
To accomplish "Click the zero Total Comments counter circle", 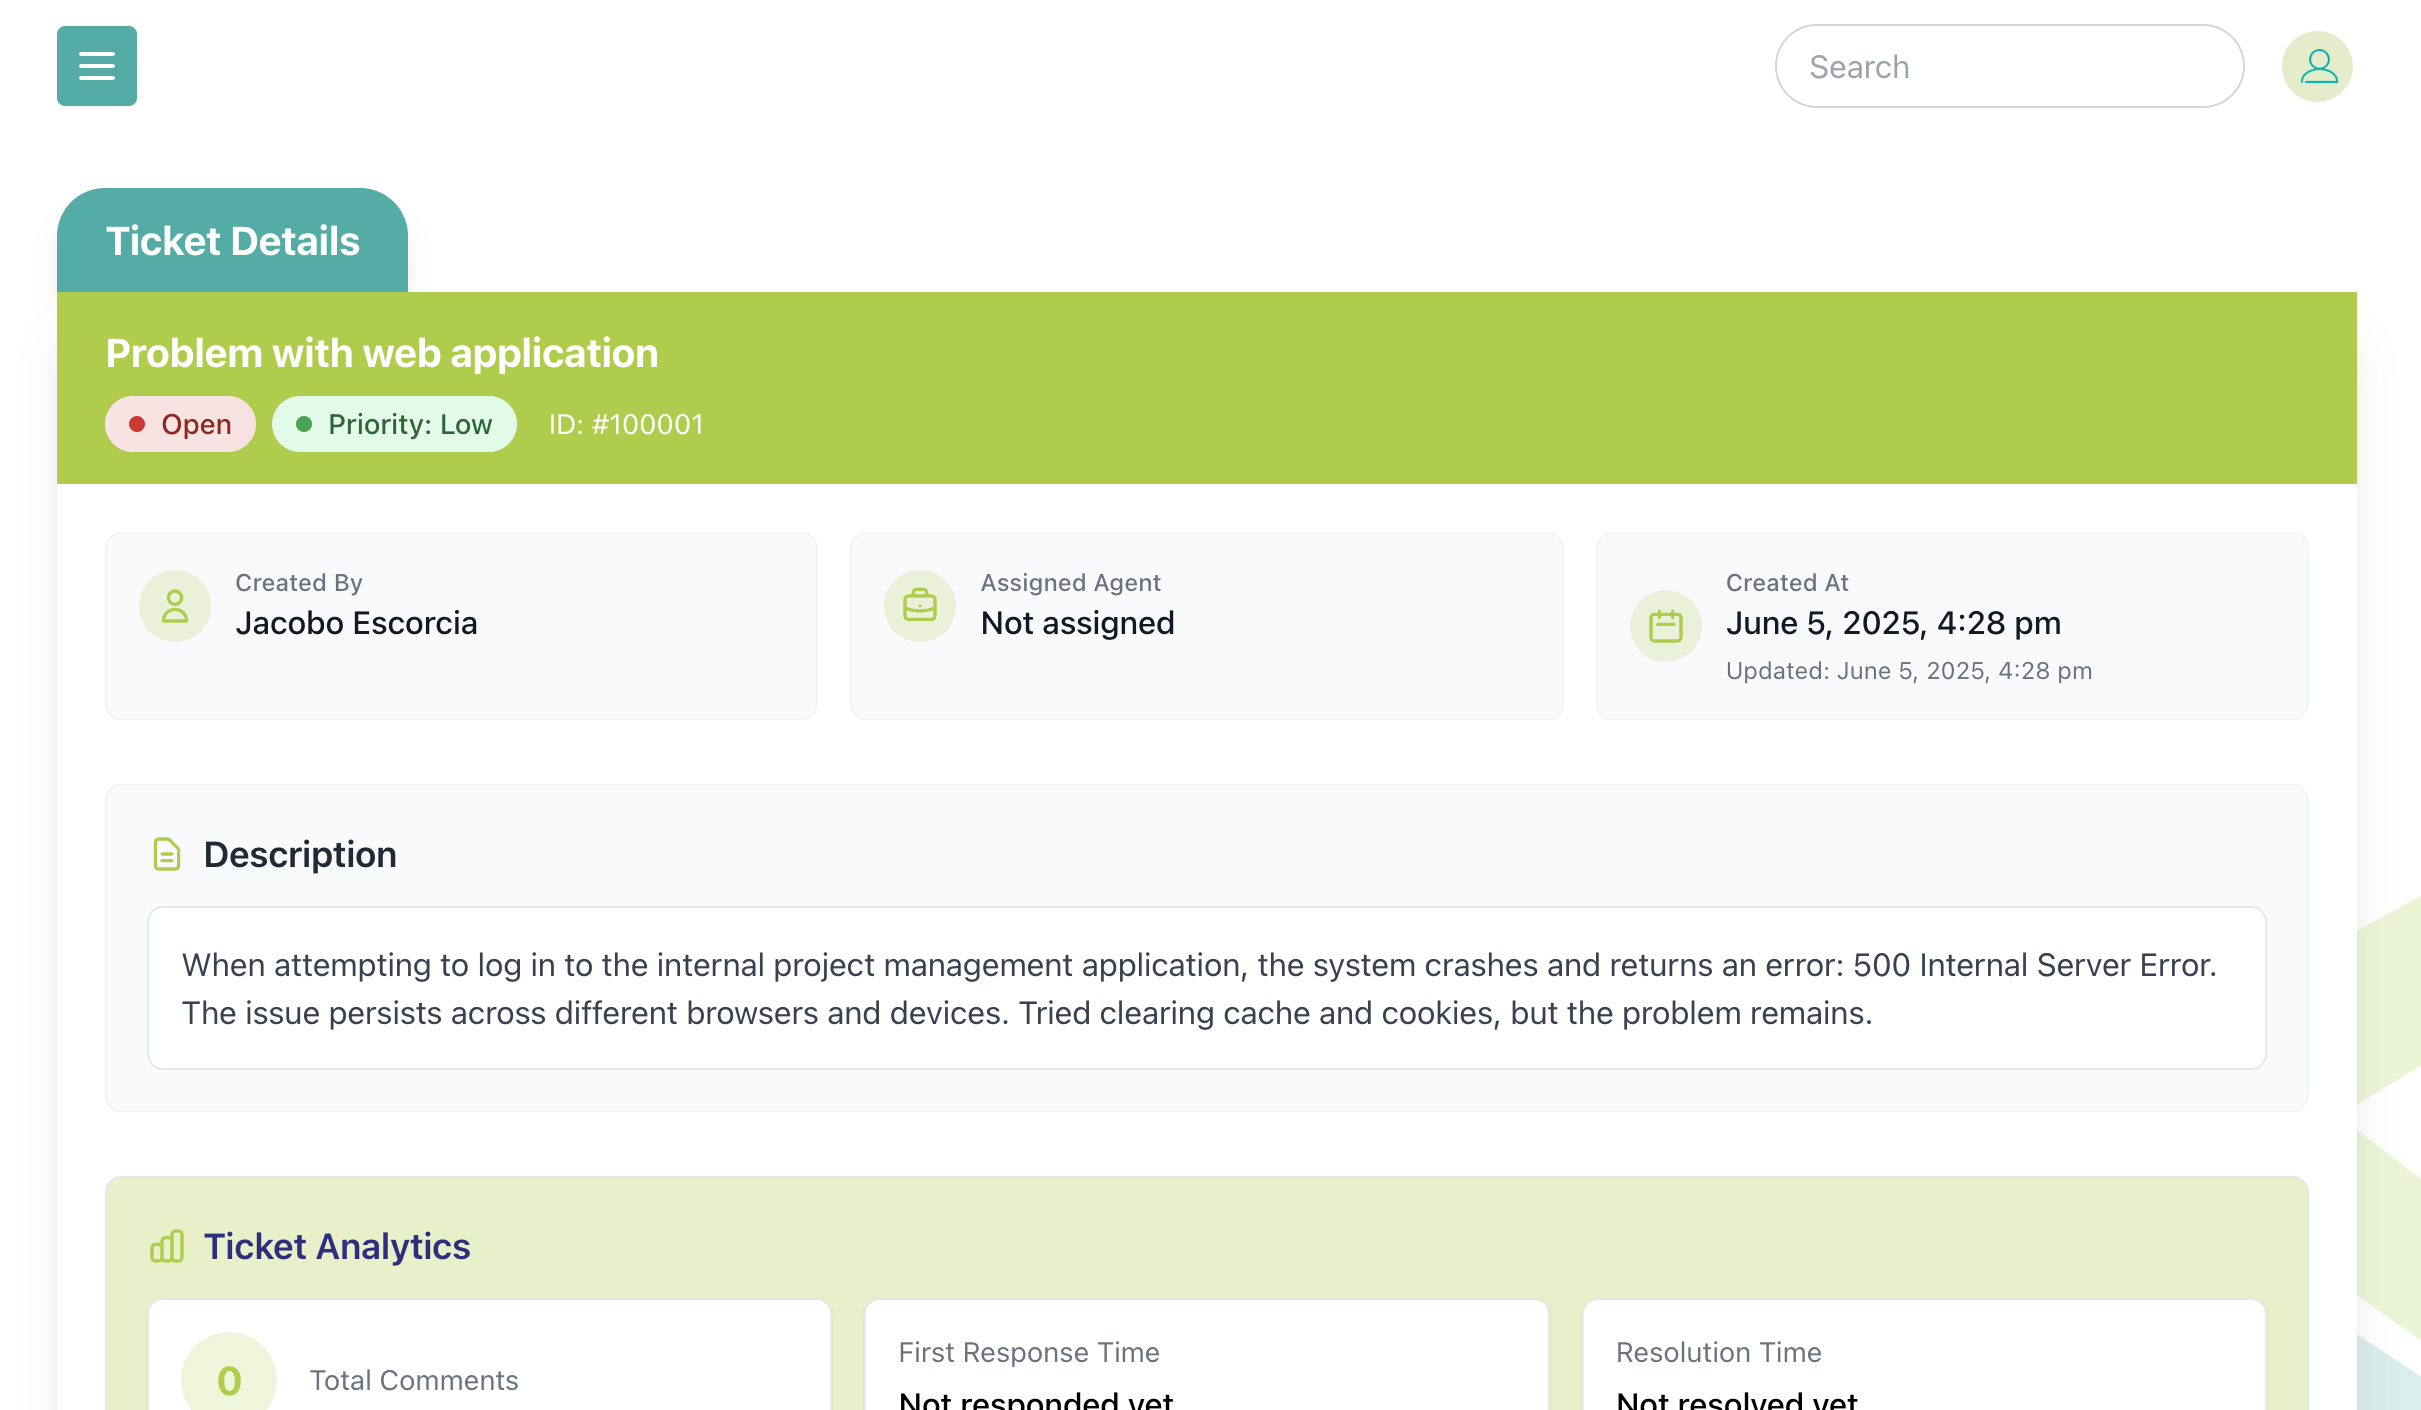I will coord(229,1379).
